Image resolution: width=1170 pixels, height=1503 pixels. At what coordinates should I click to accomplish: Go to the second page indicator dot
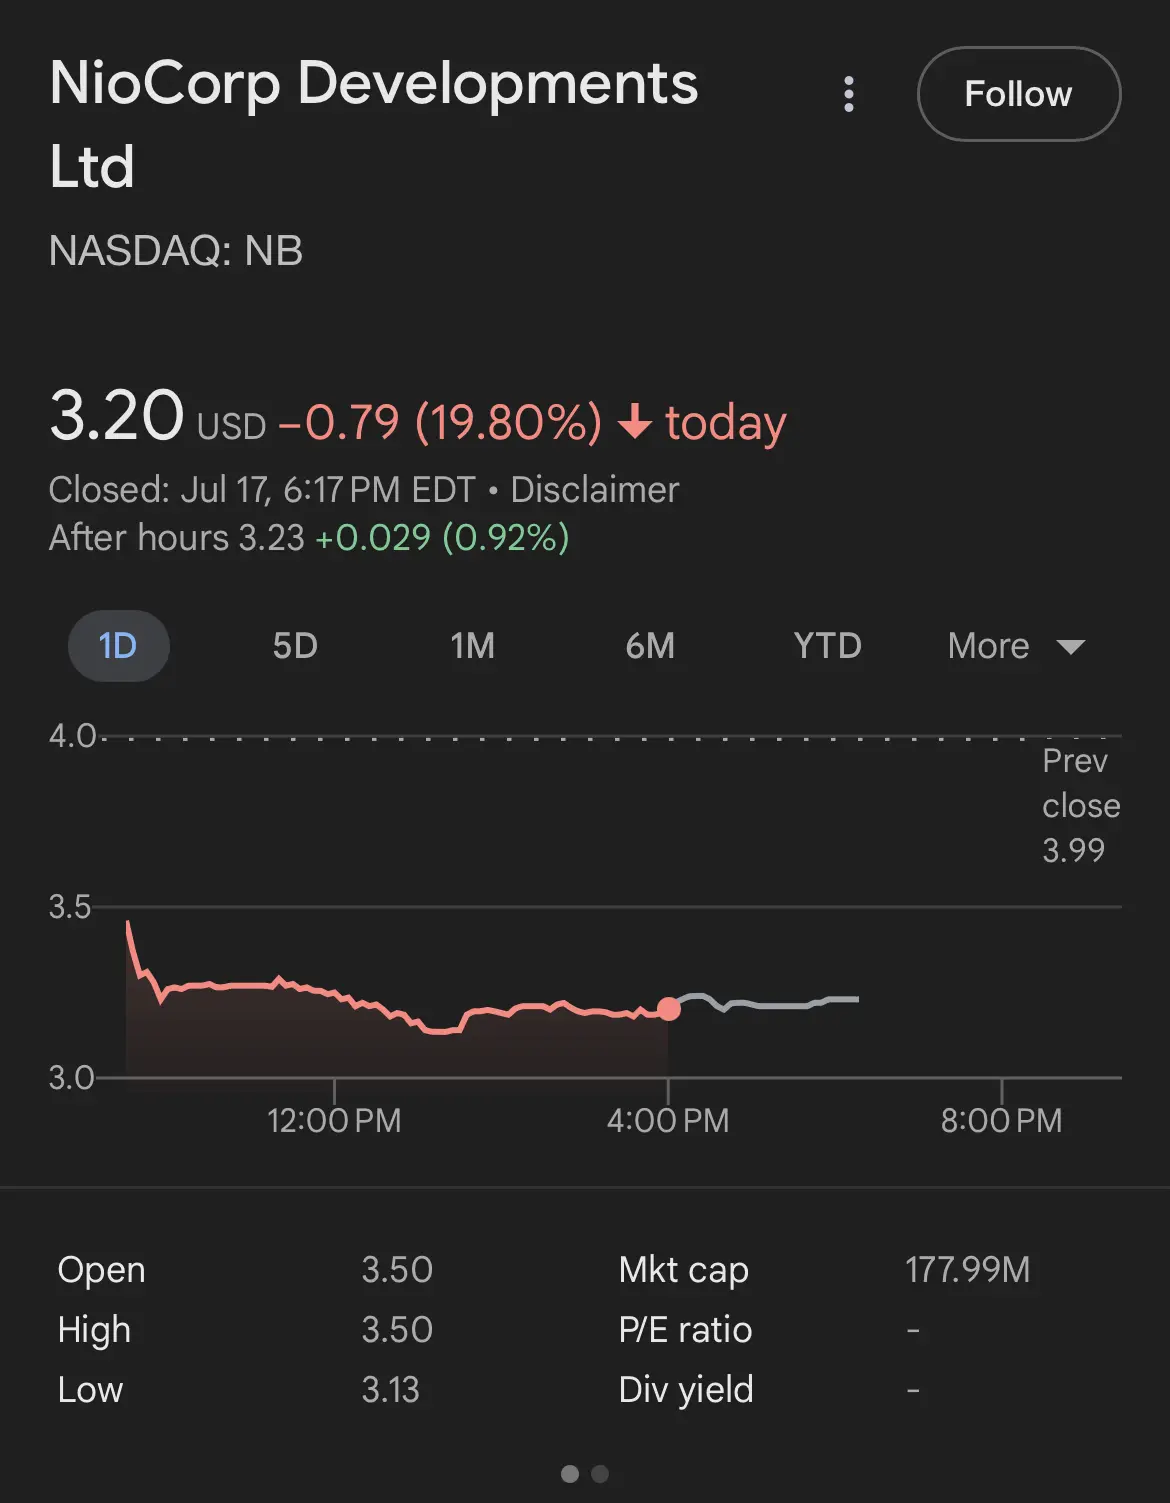600,1474
